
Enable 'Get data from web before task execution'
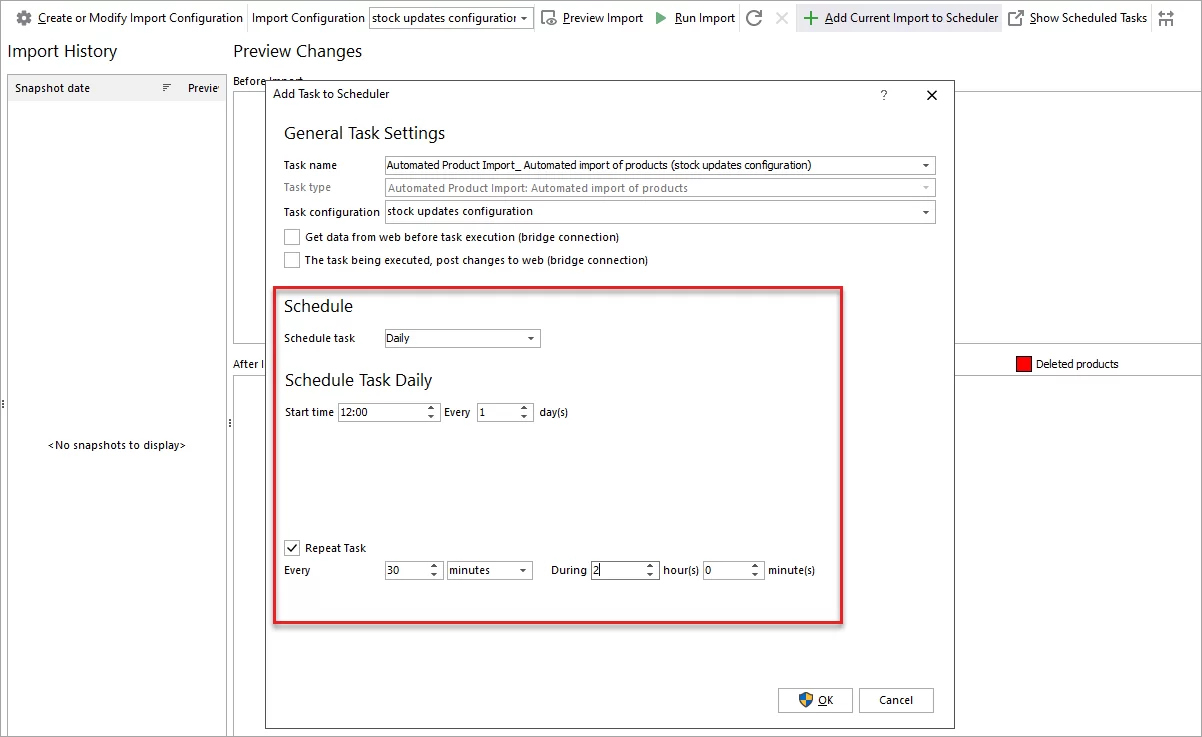pyautogui.click(x=291, y=237)
